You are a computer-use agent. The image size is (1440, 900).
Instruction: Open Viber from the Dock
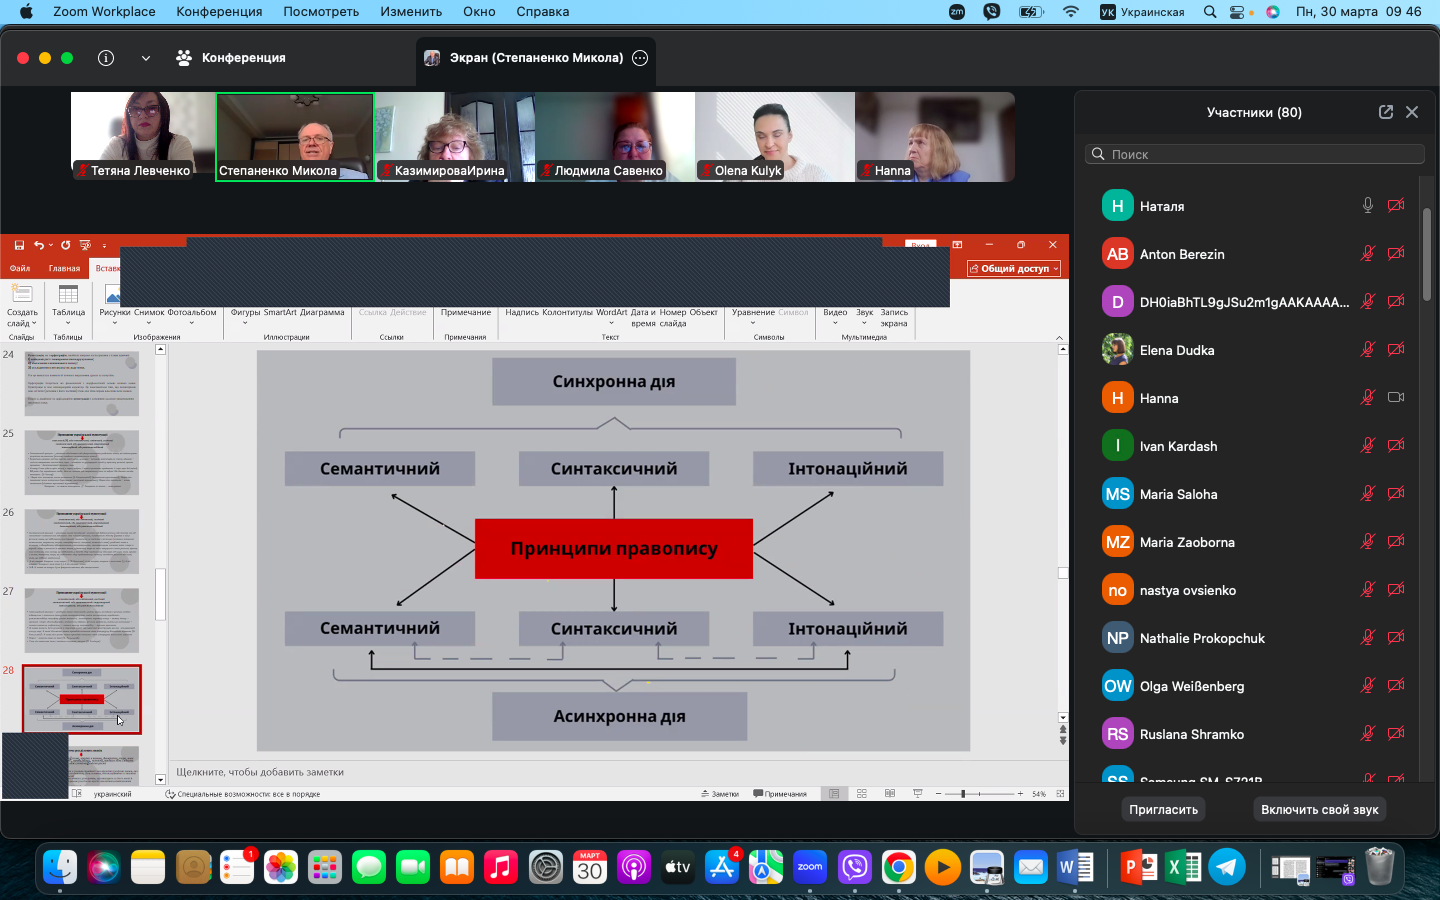pos(855,867)
